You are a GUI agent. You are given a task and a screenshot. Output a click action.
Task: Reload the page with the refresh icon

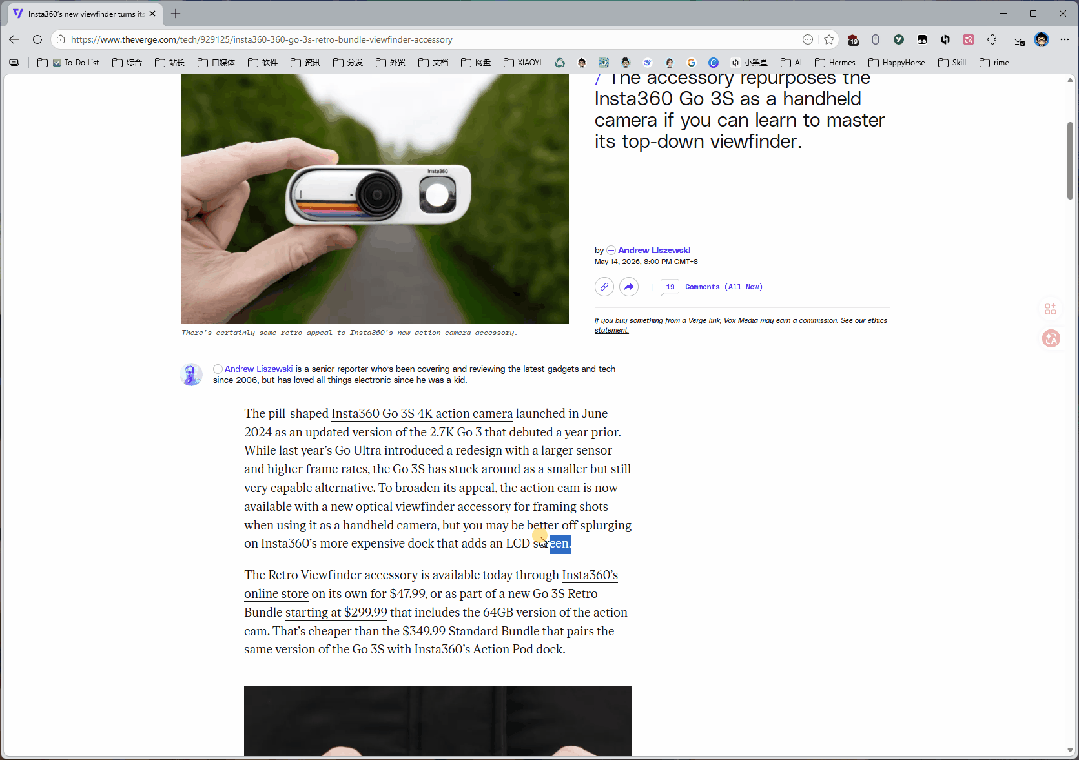click(x=38, y=40)
